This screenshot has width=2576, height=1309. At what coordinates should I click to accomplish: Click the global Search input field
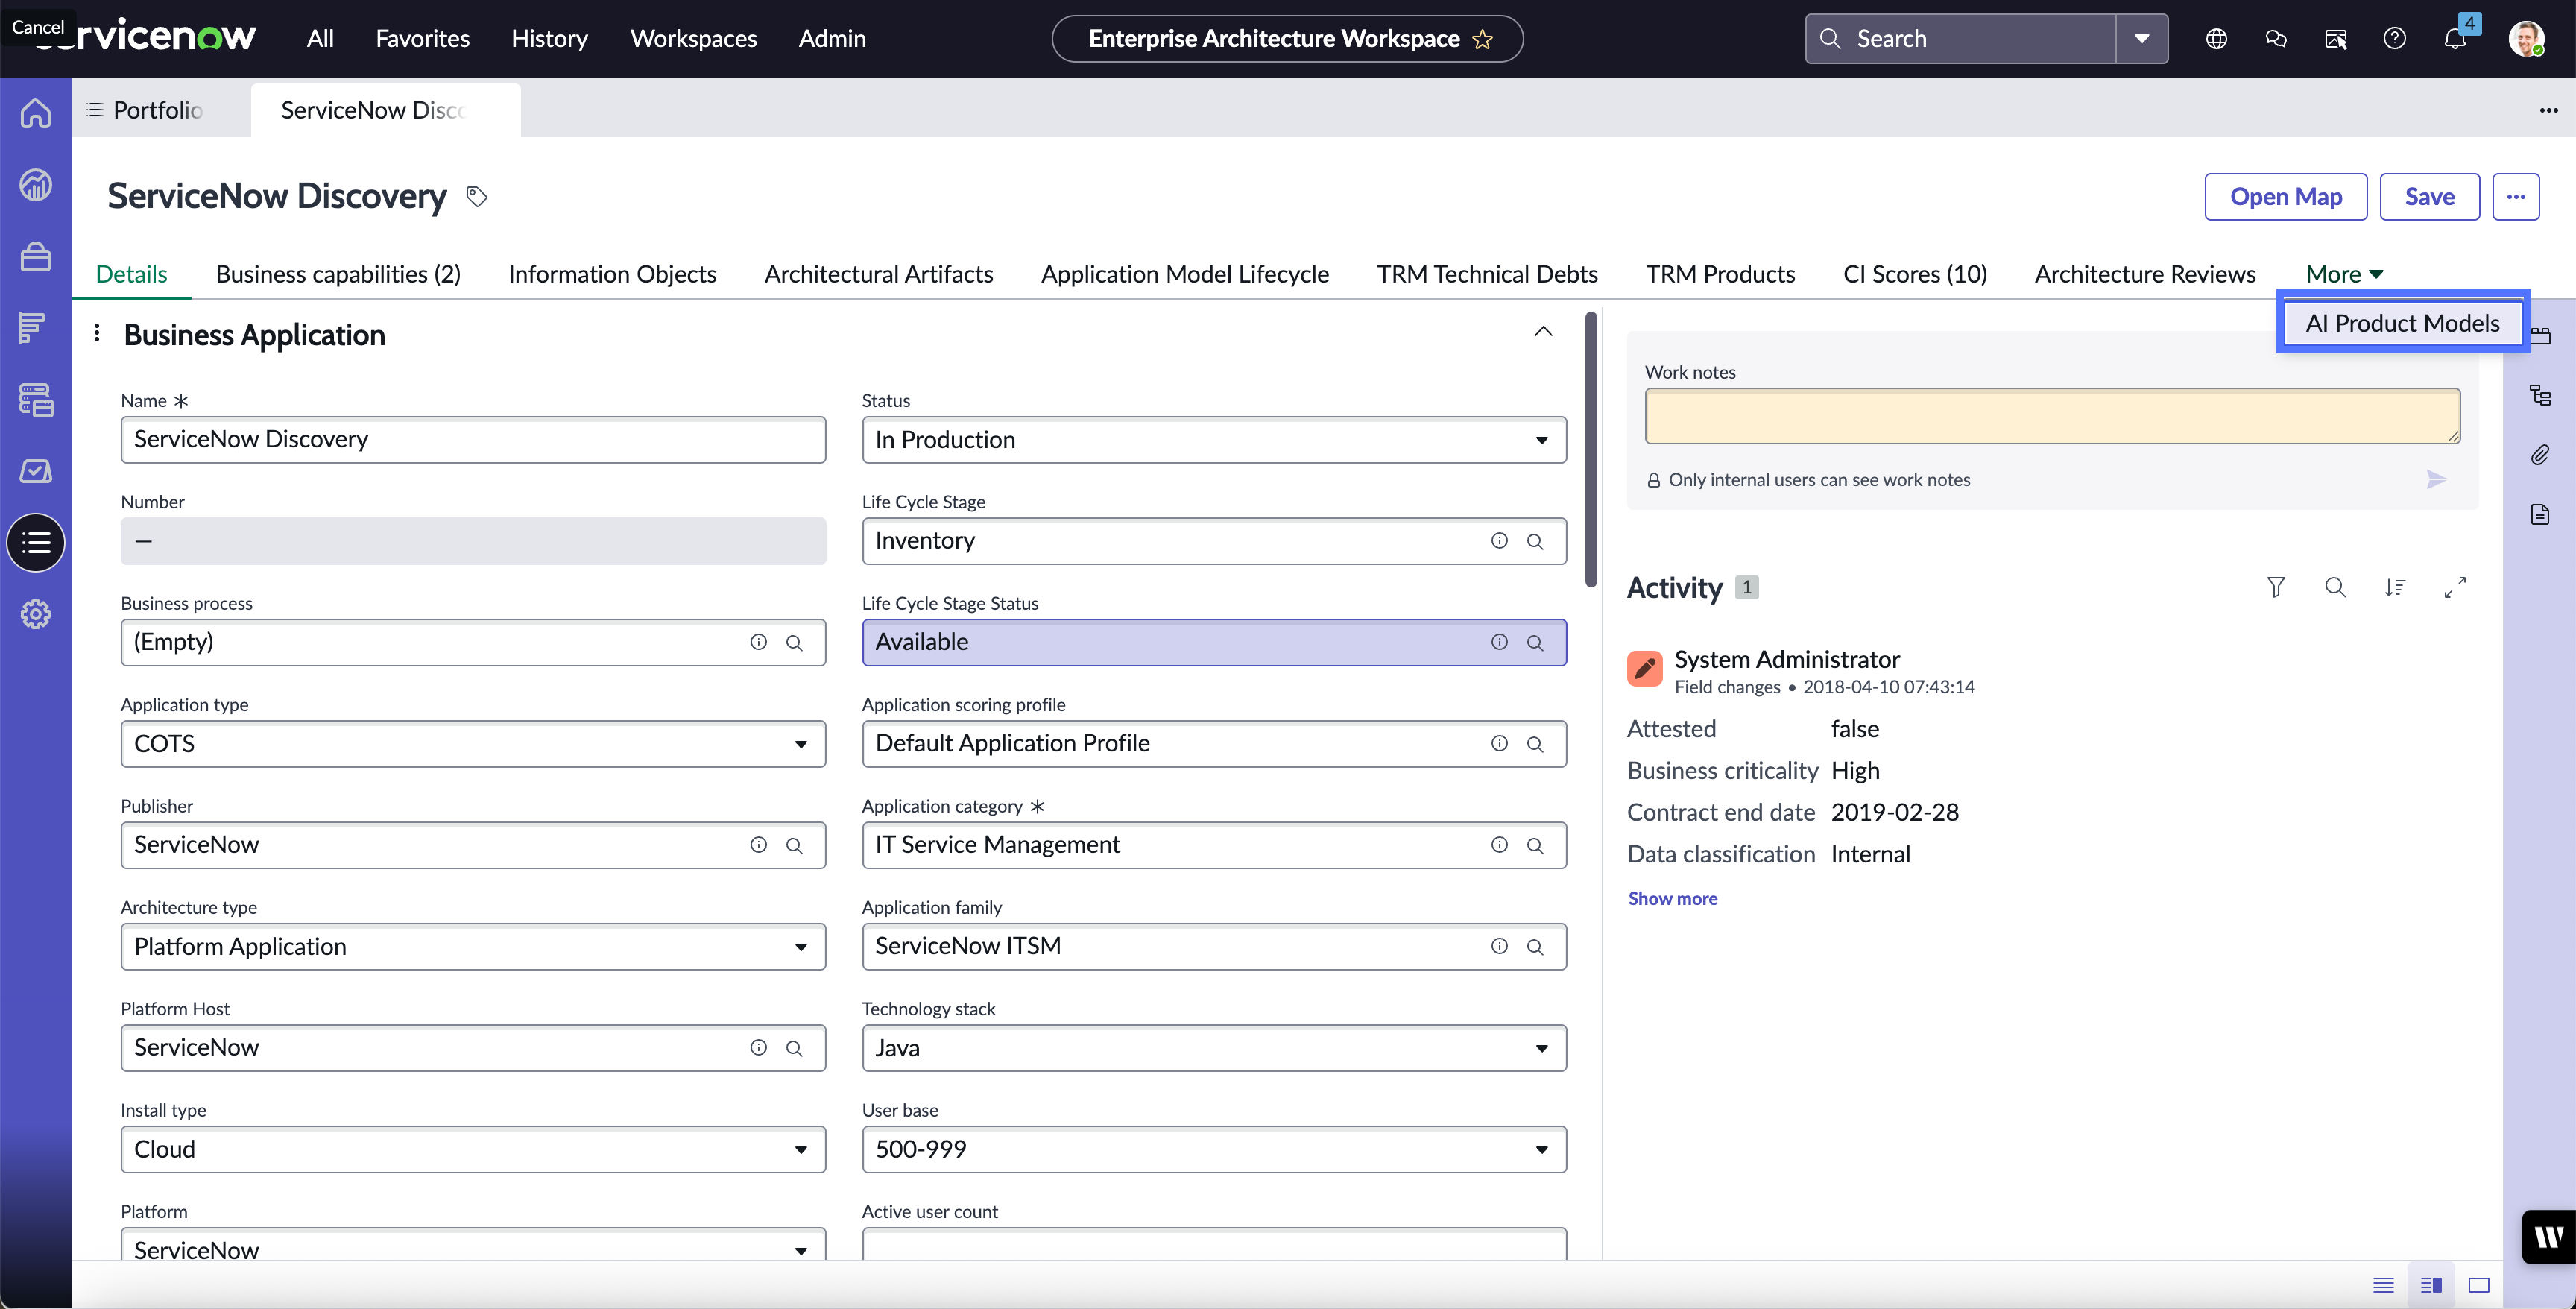[1960, 39]
